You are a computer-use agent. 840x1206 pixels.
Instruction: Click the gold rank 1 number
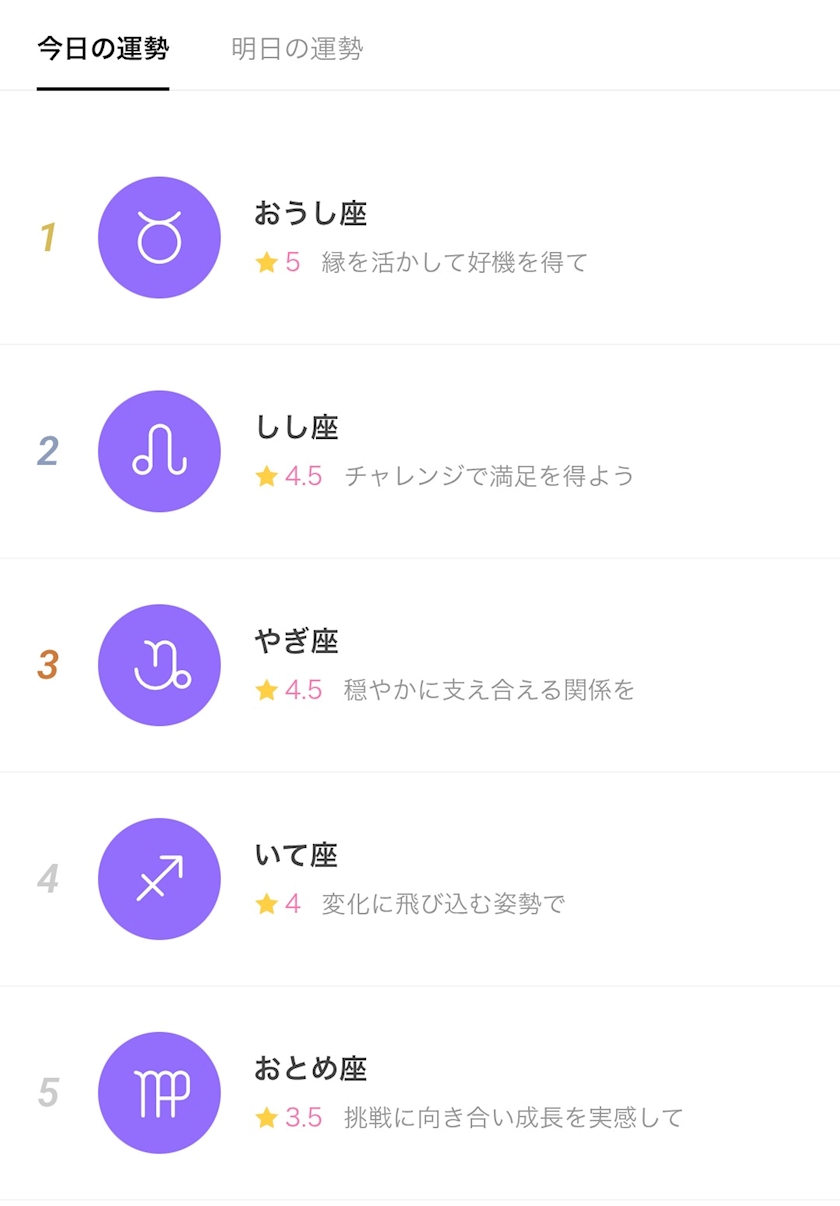point(47,238)
